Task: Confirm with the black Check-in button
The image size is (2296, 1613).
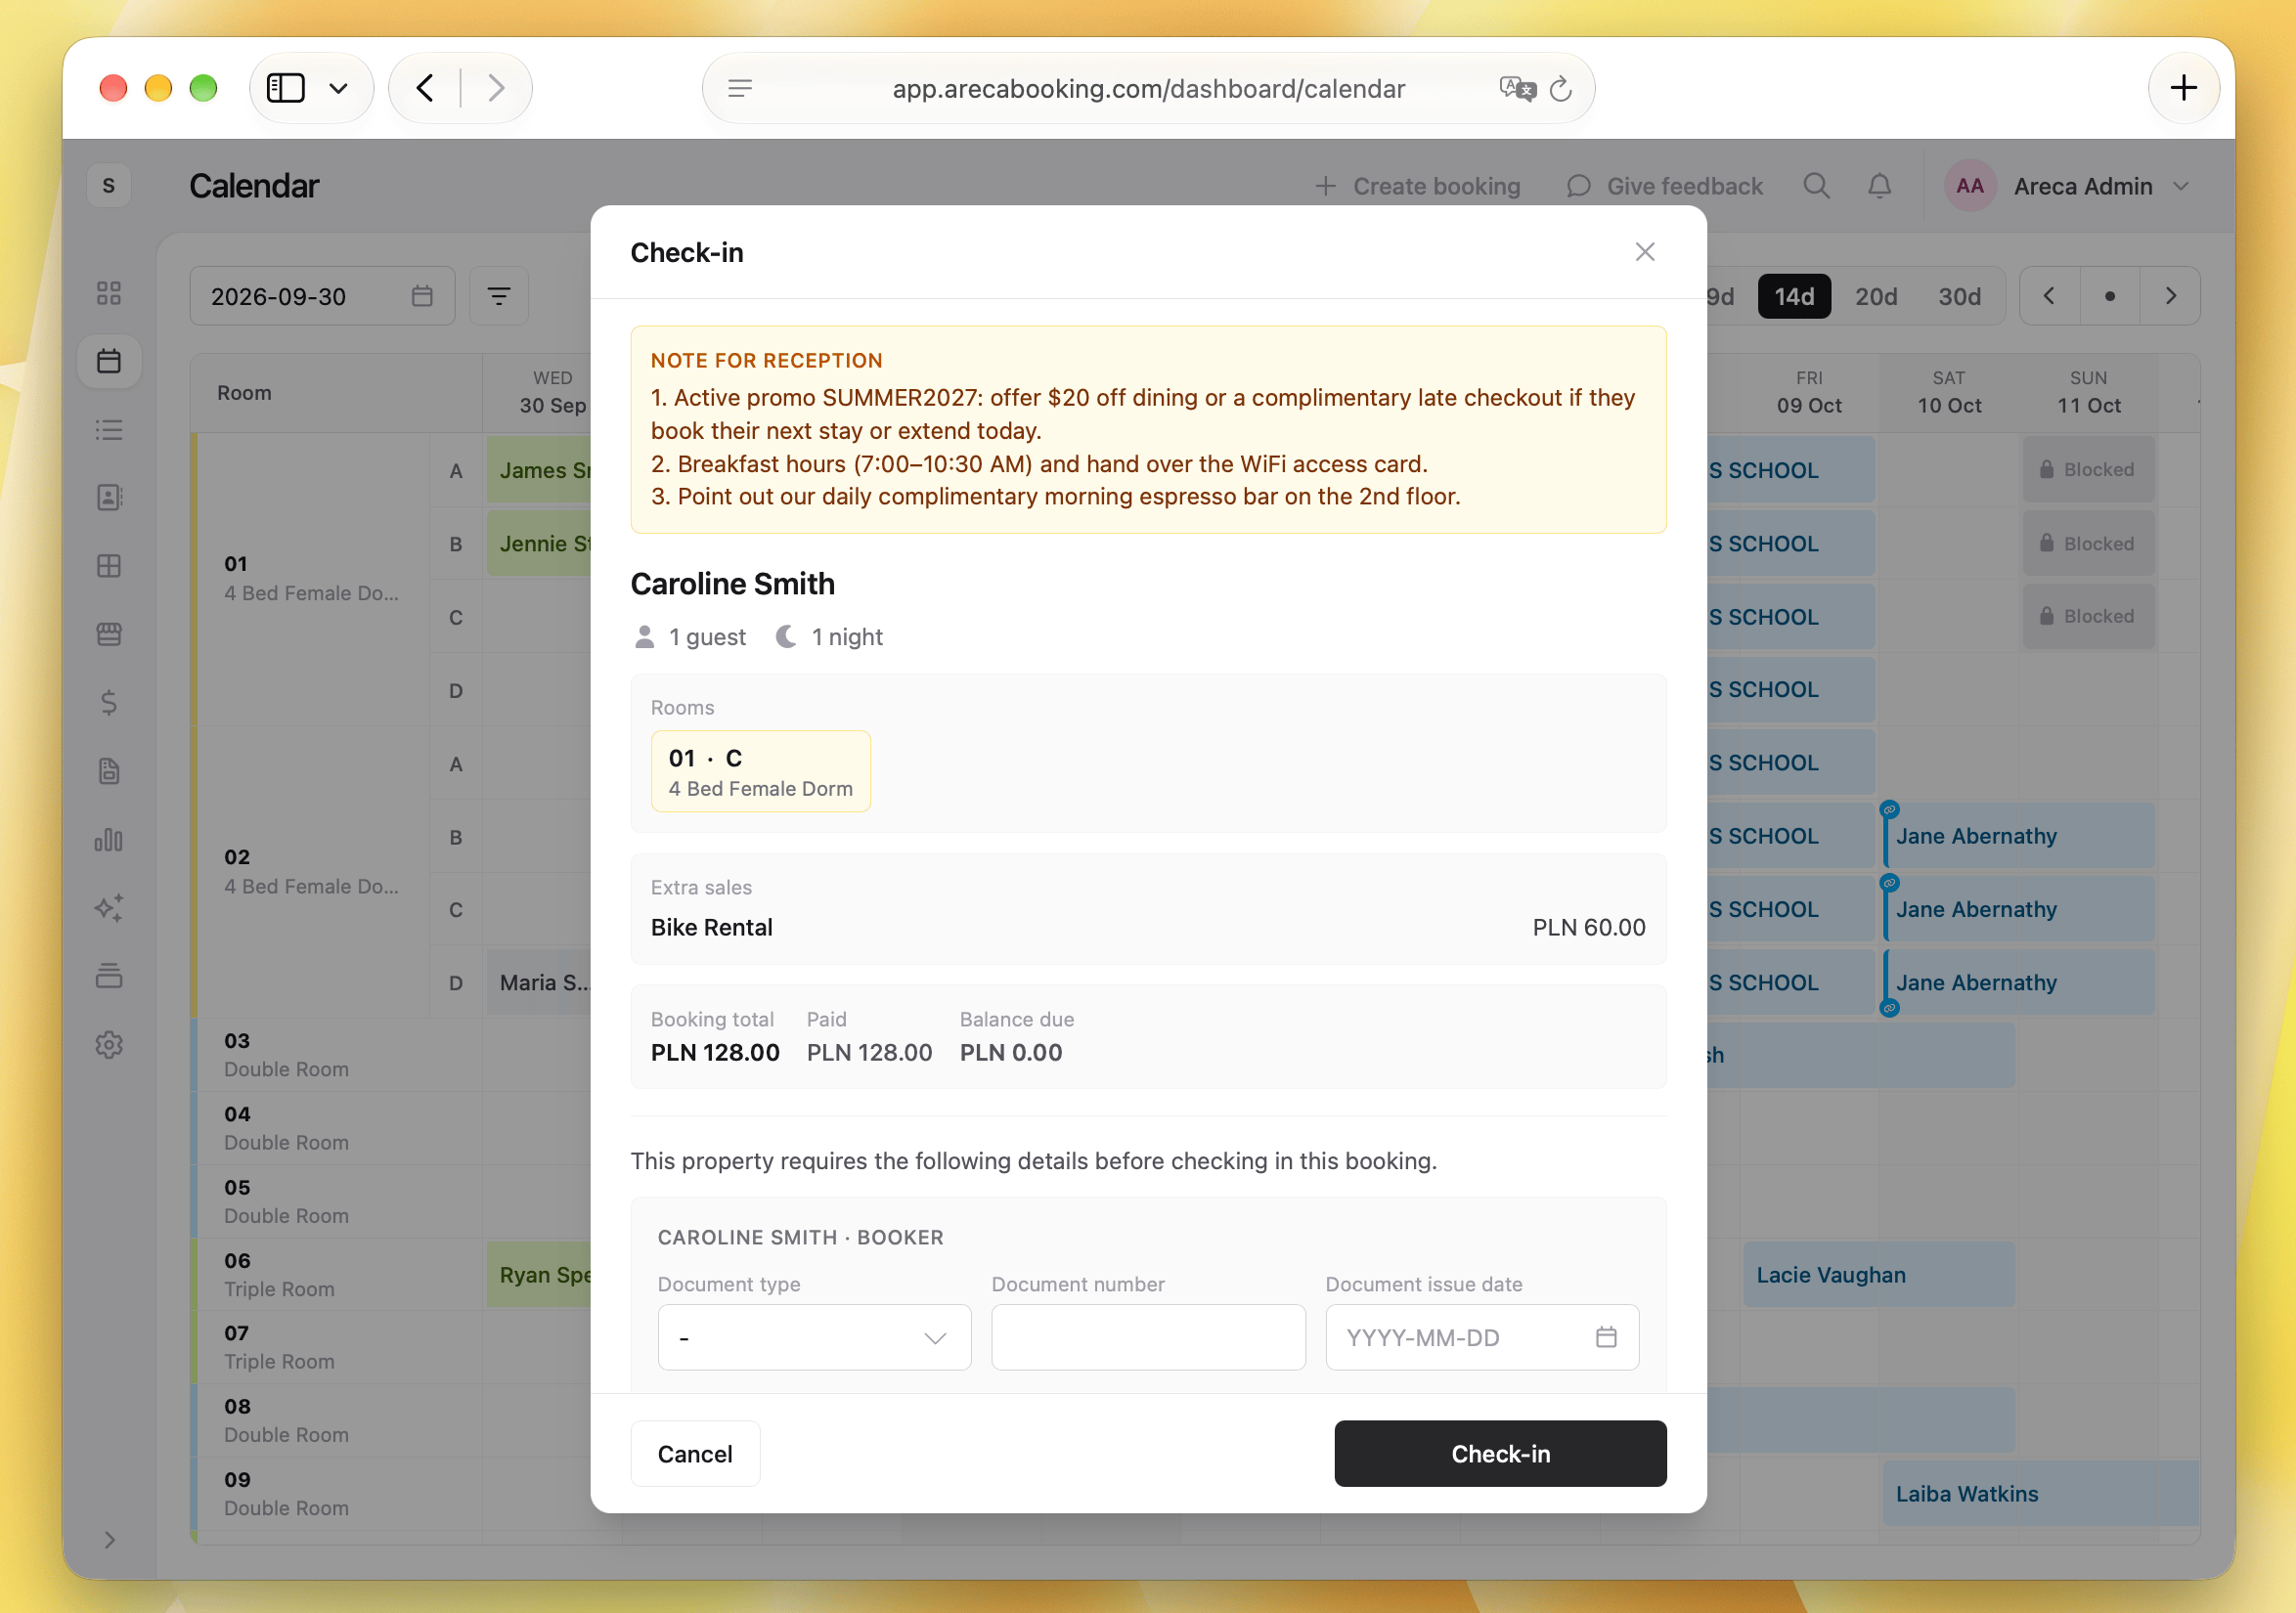Action: [1500, 1453]
